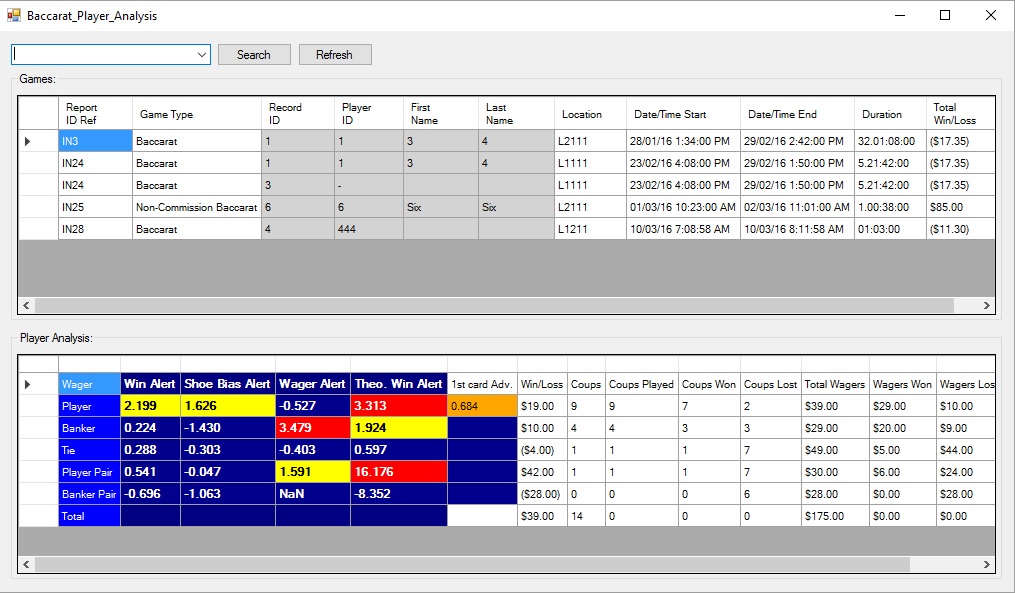Click the Search button

[254, 55]
